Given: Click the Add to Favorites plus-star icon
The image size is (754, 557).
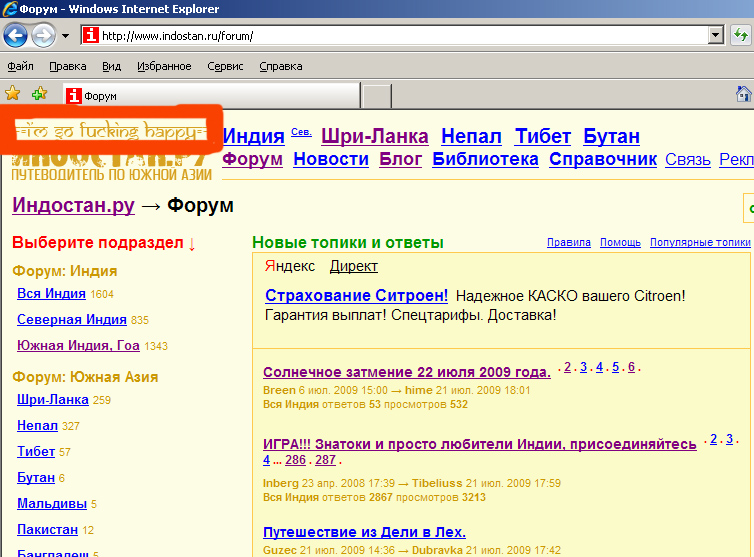Looking at the screenshot, I should 39,94.
